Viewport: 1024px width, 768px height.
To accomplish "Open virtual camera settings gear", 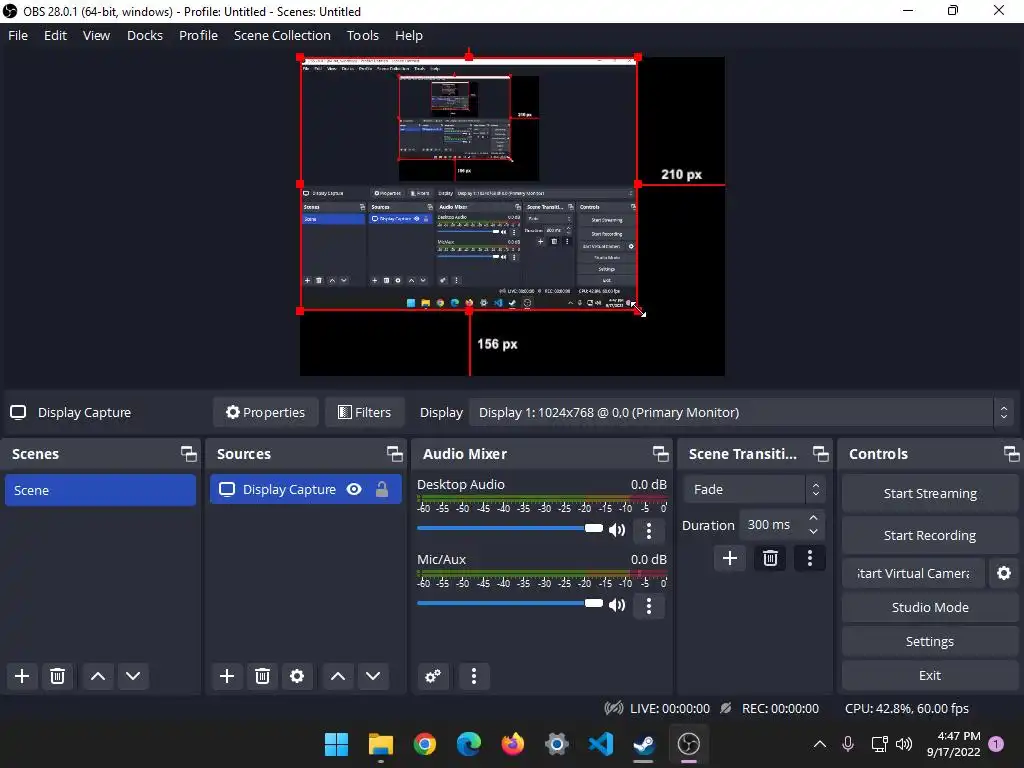I will coord(1004,573).
